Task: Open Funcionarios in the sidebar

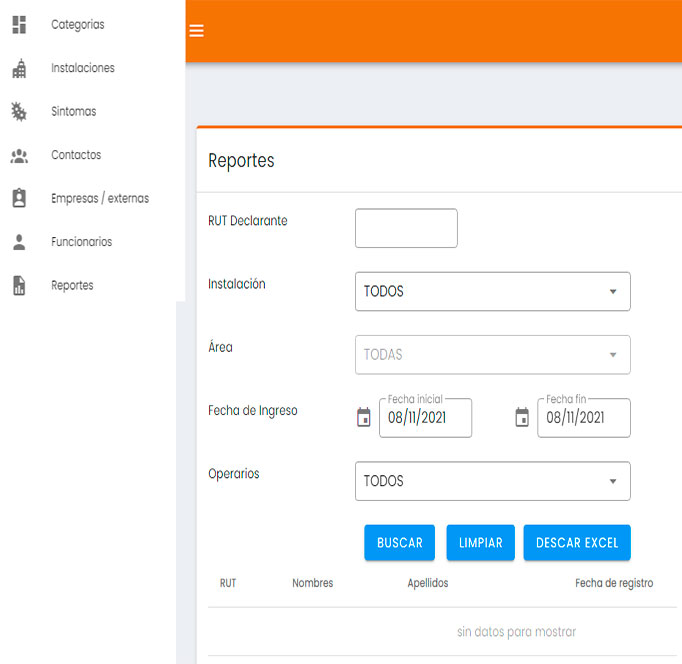Action: pyautogui.click(x=81, y=242)
